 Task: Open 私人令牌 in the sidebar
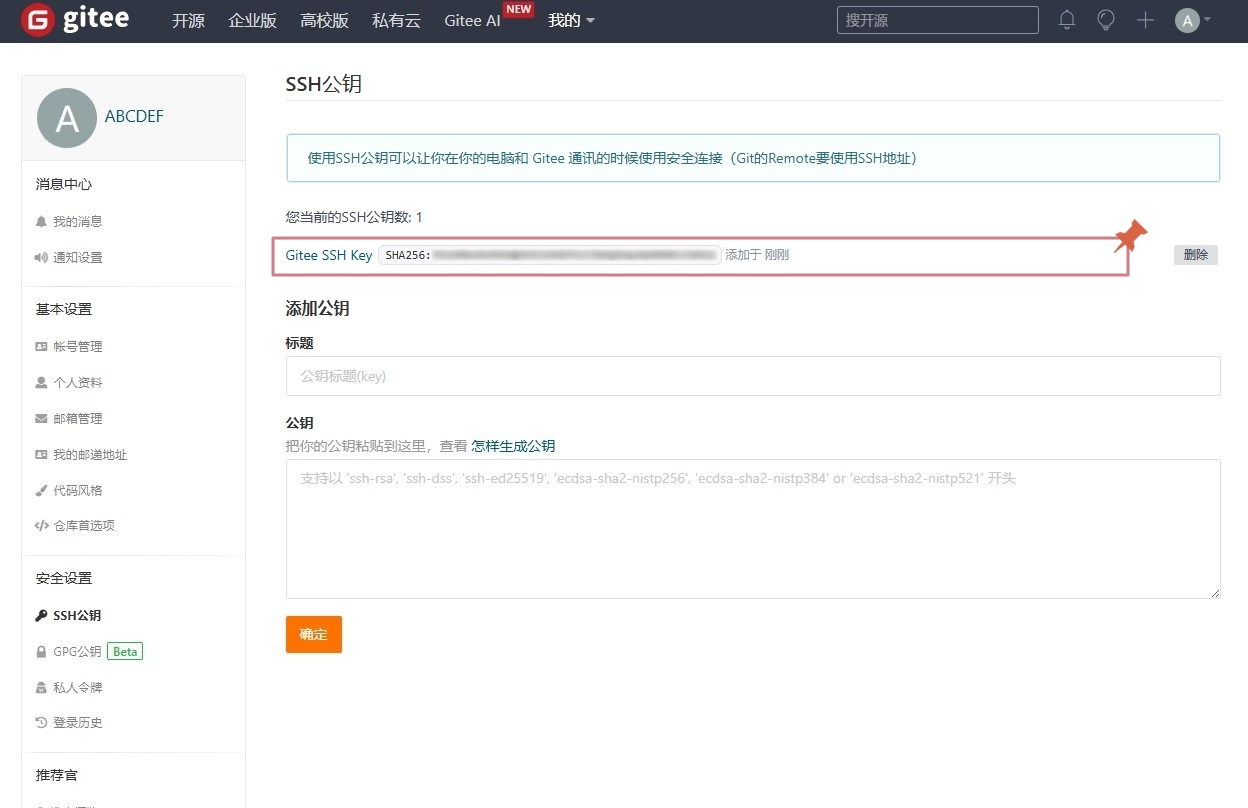[78, 687]
